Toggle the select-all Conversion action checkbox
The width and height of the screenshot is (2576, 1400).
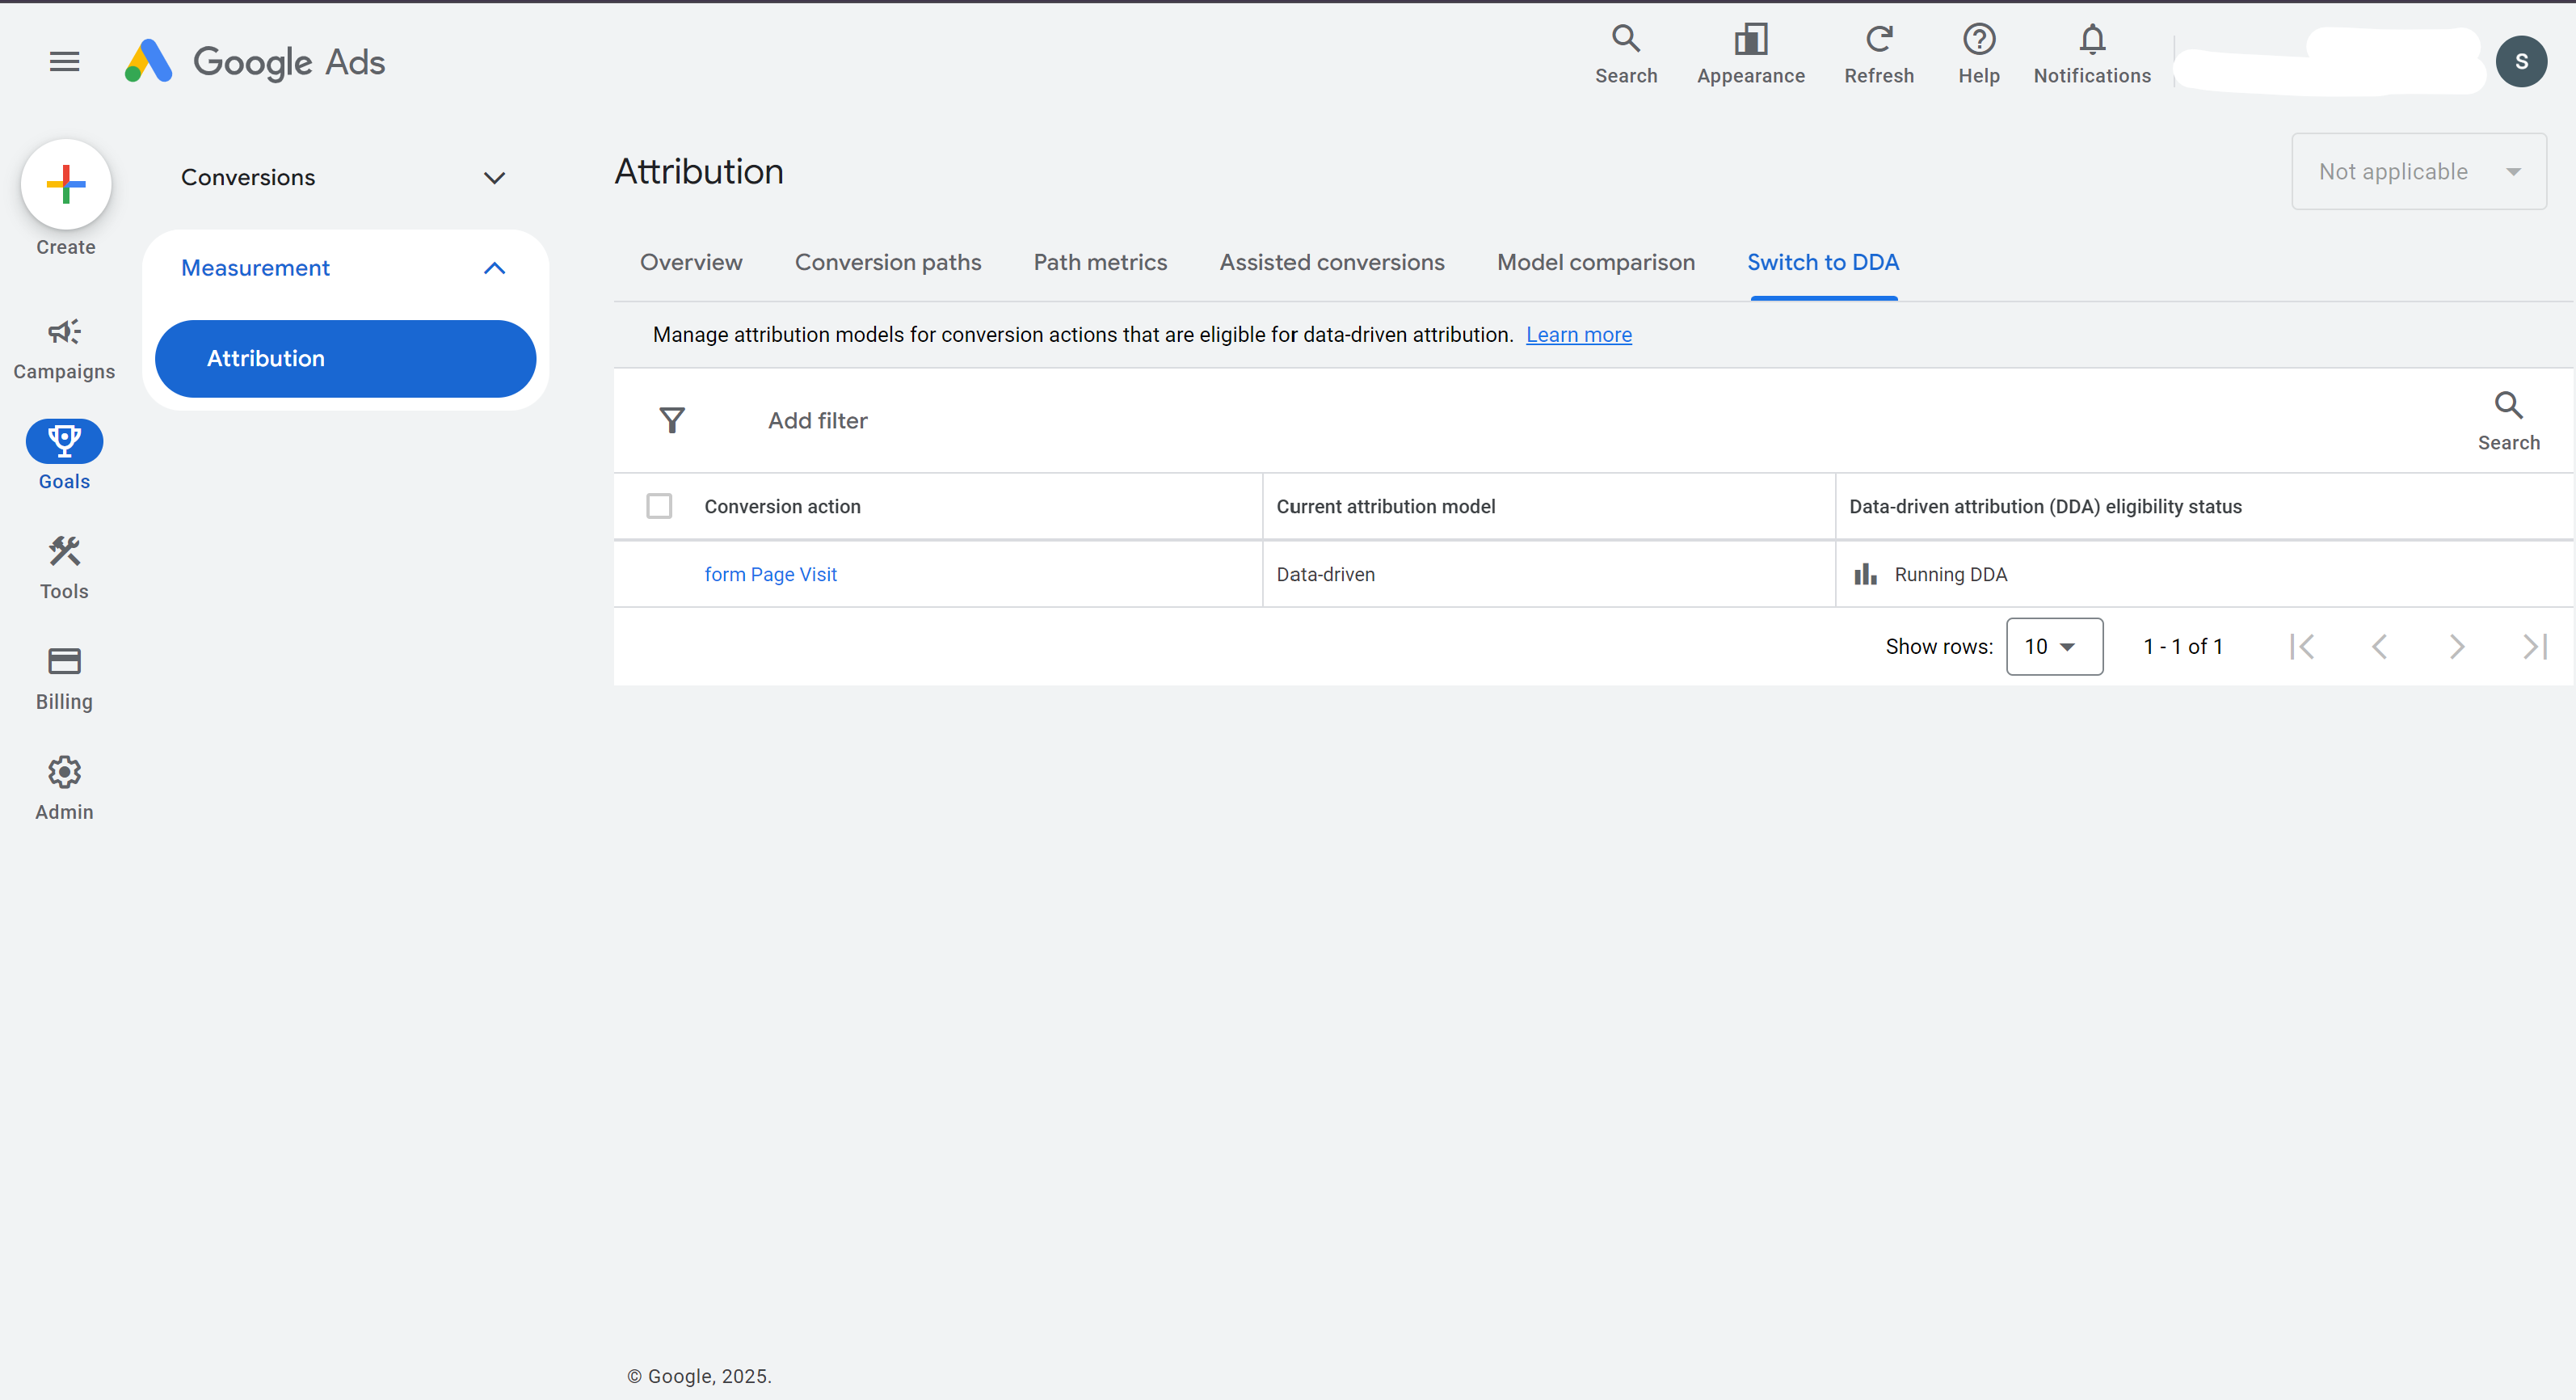tap(659, 506)
